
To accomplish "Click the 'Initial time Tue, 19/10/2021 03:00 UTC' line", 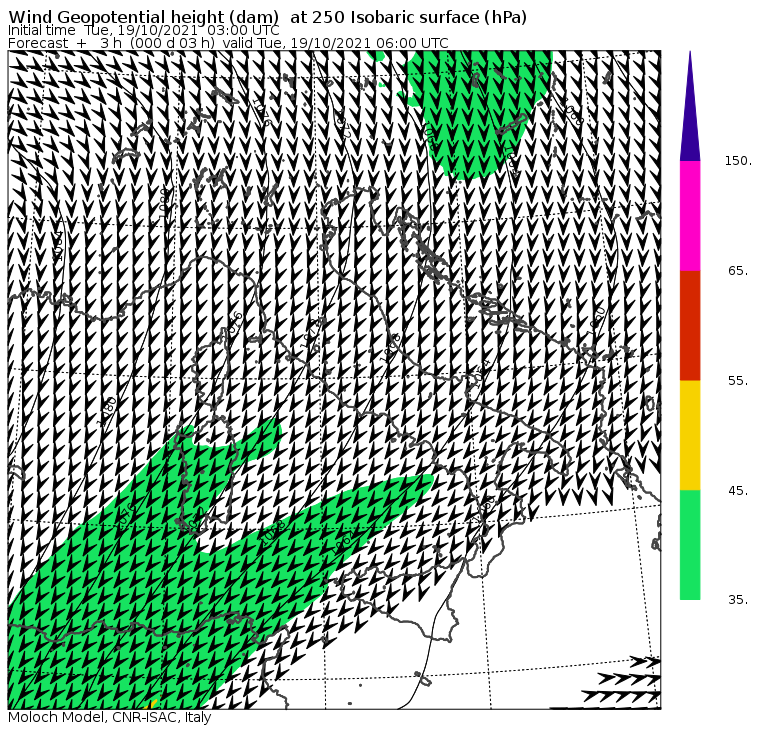I will pos(144,30).
